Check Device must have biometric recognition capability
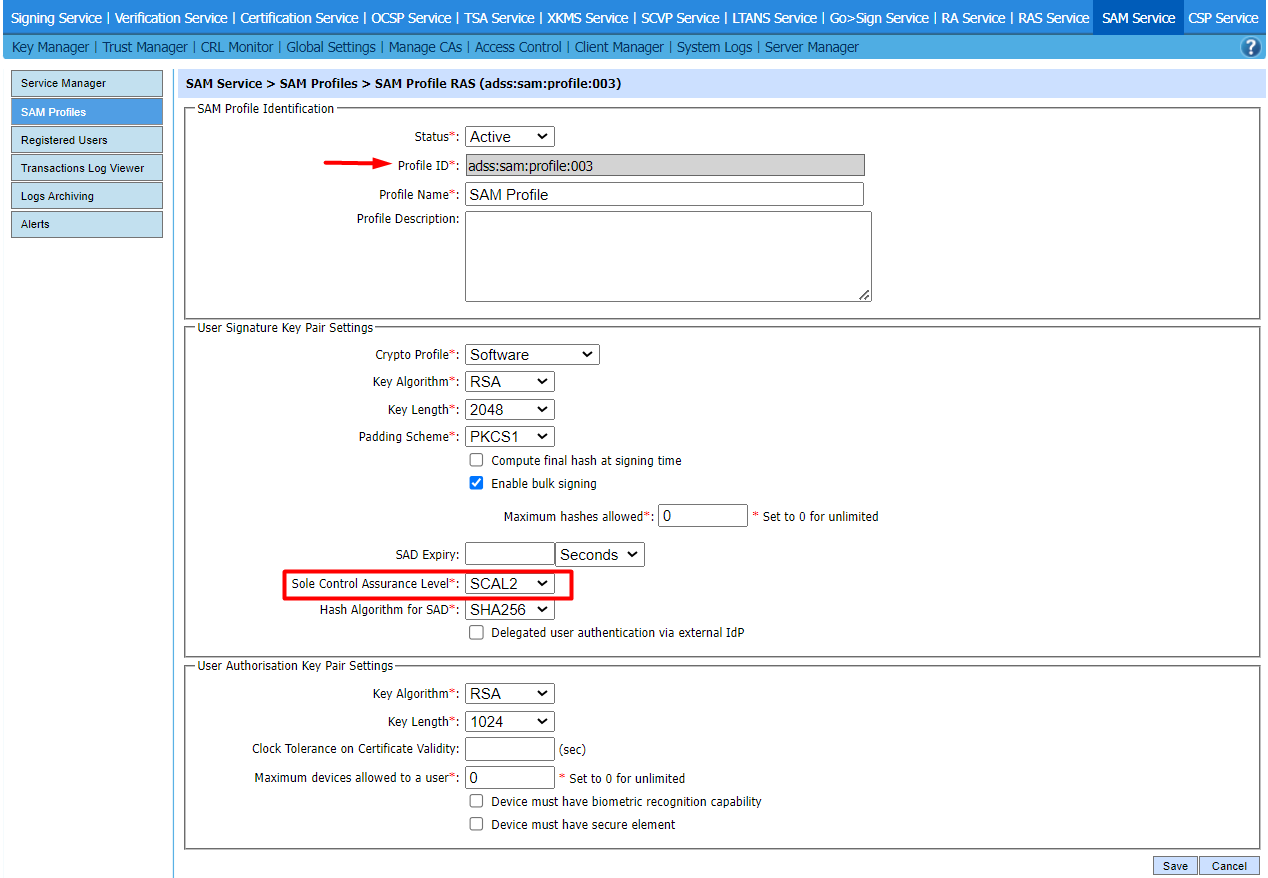The height and width of the screenshot is (878, 1268). click(x=477, y=802)
